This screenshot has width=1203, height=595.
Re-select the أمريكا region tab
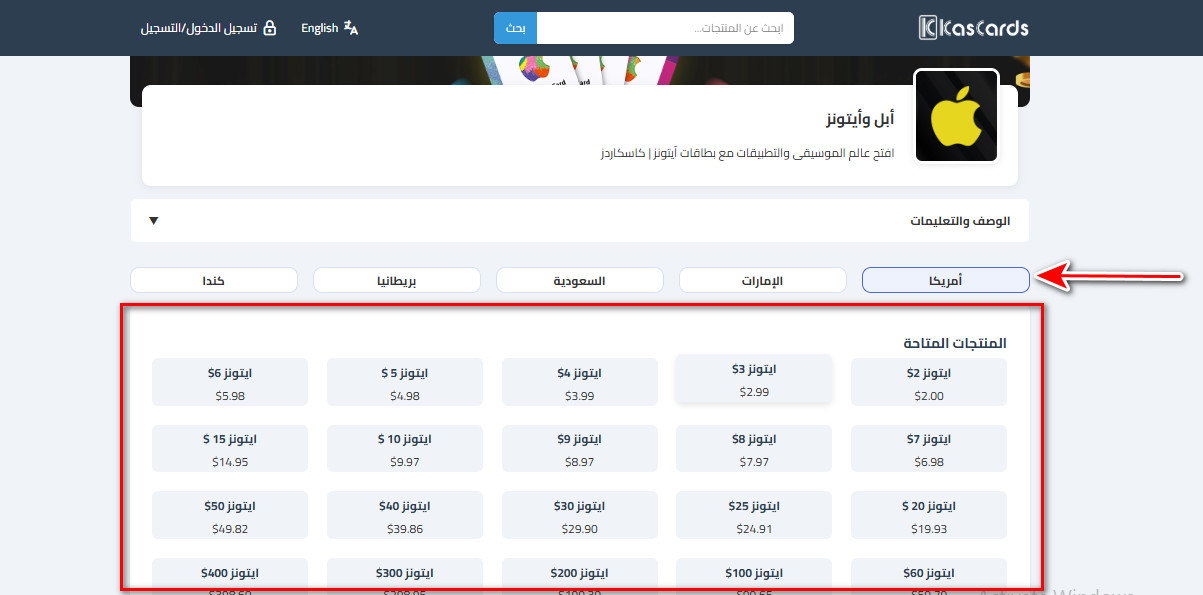(x=945, y=280)
